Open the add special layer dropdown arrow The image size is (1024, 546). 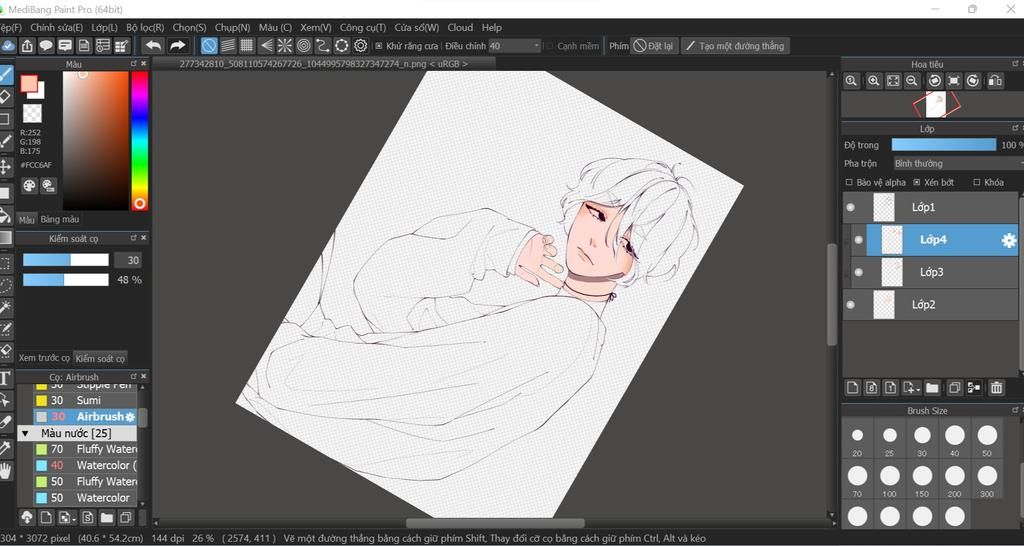(x=918, y=390)
